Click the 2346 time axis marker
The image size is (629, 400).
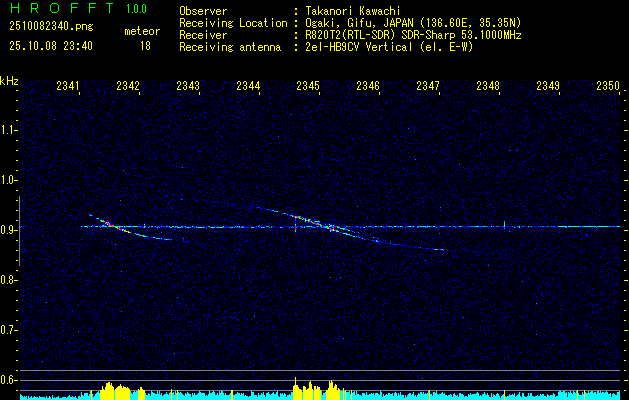pos(368,85)
